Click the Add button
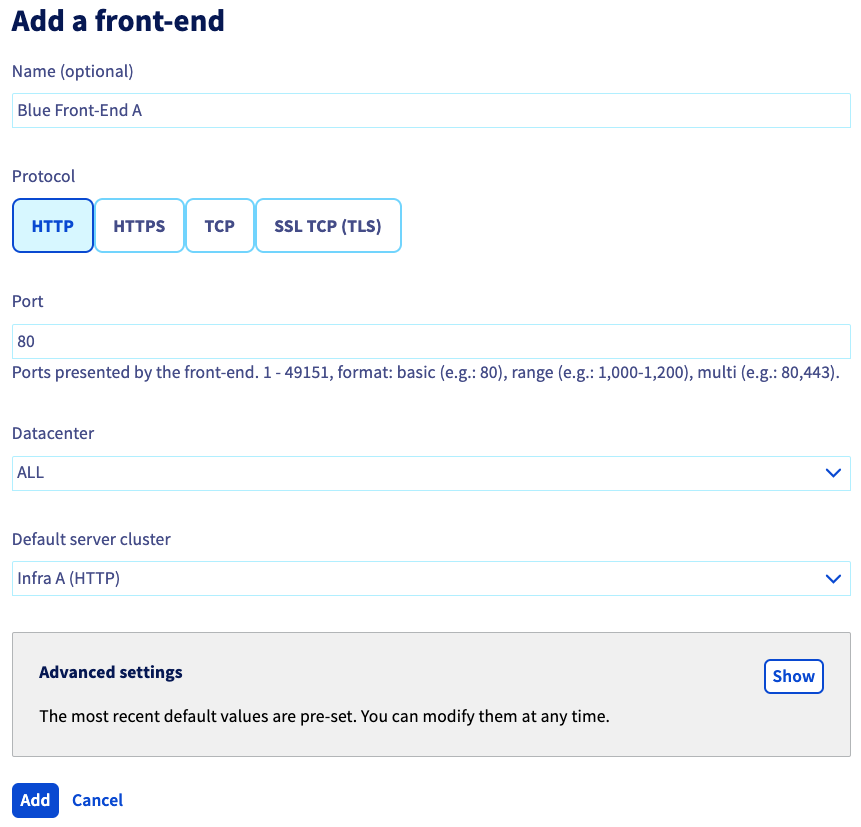The image size is (861, 827). tap(35, 800)
